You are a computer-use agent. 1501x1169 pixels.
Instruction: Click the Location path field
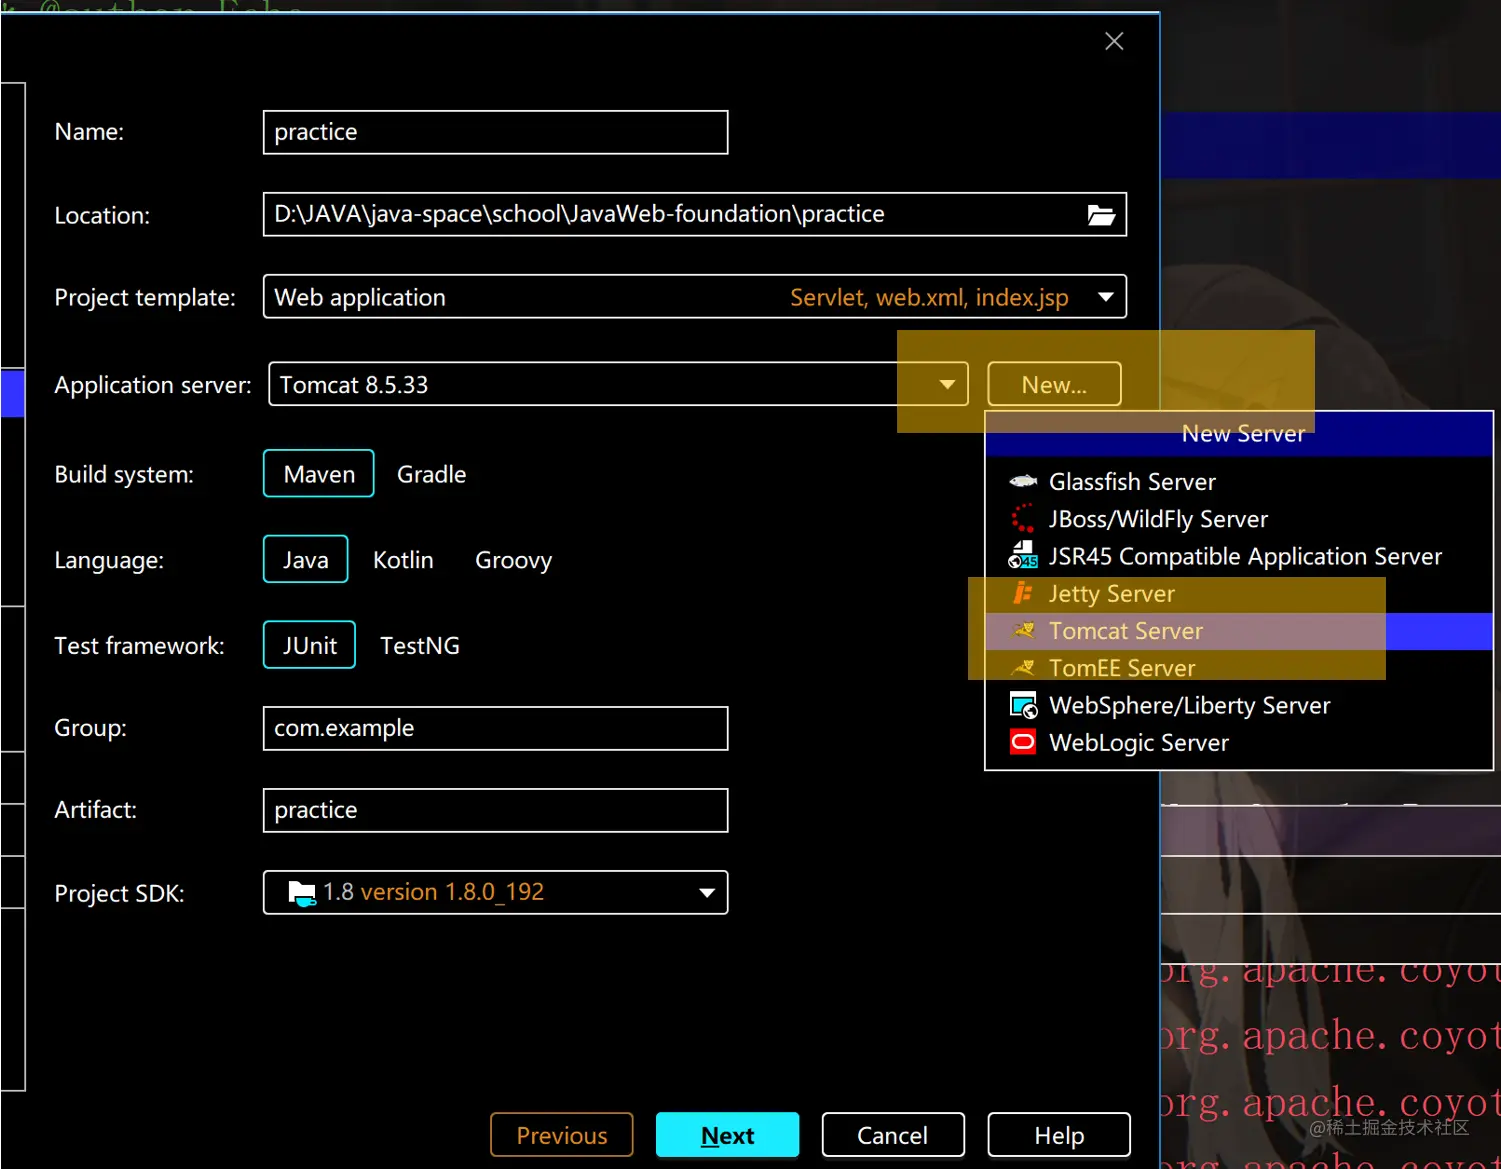(695, 214)
